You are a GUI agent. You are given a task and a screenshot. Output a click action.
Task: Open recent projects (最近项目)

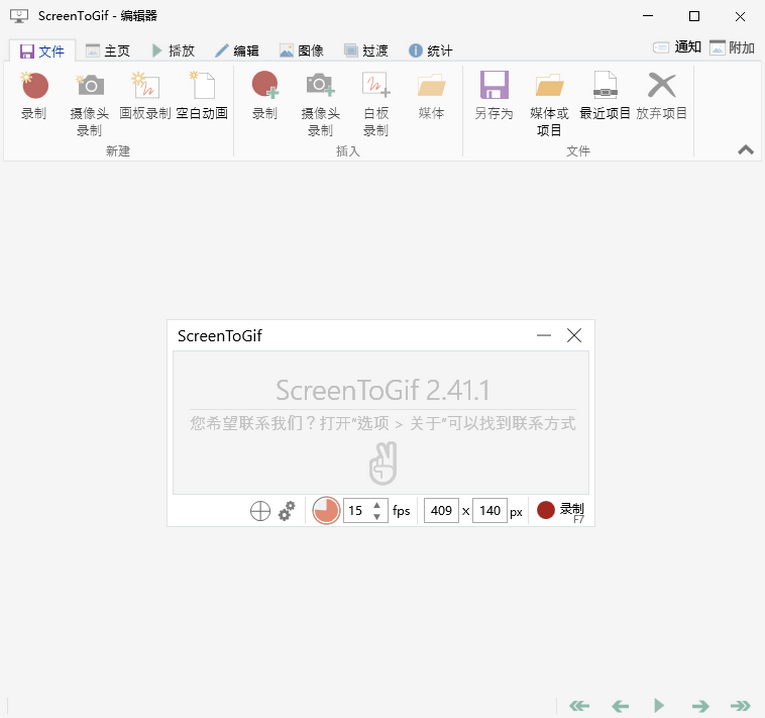click(x=605, y=97)
